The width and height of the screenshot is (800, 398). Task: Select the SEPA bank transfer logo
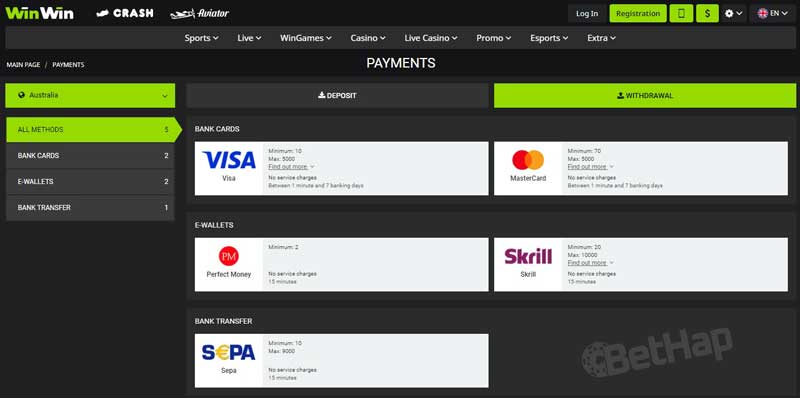(x=229, y=352)
